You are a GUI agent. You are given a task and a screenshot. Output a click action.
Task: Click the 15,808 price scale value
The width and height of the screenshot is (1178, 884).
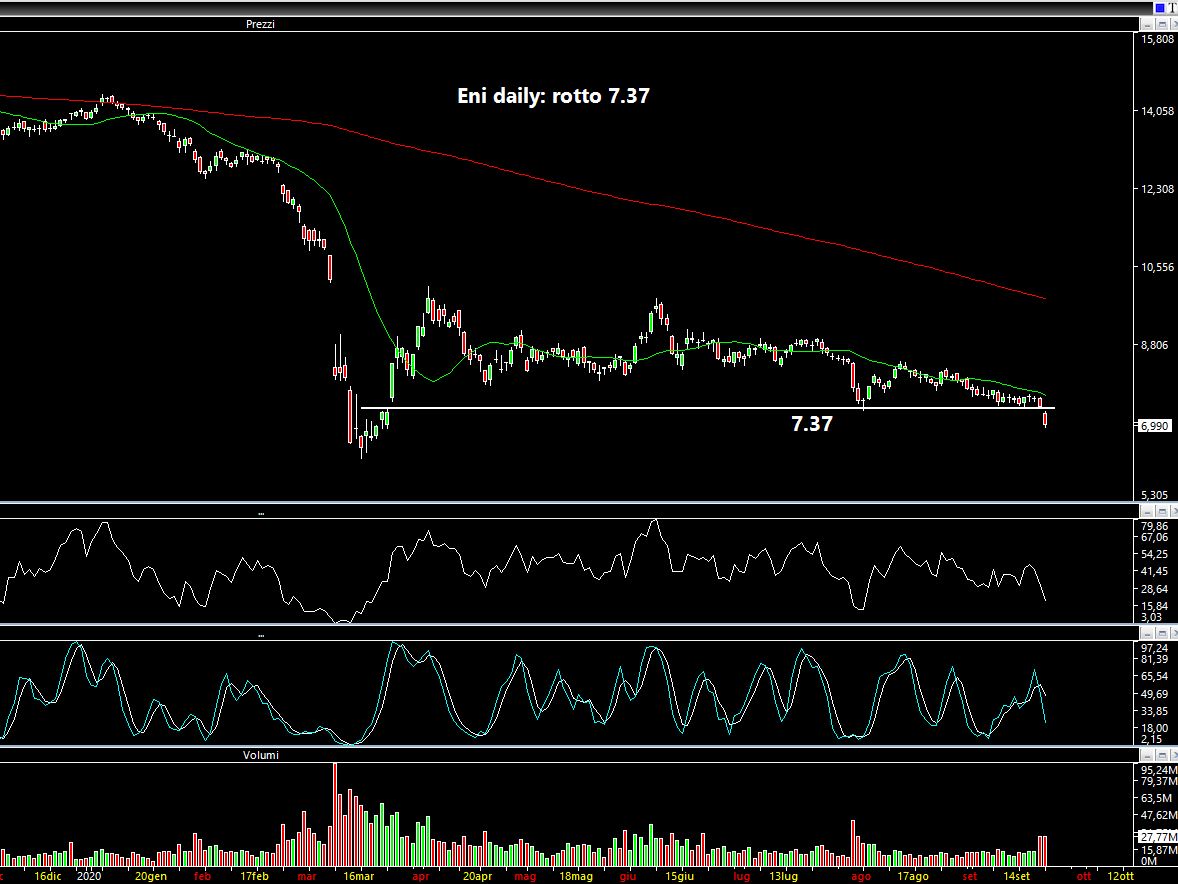point(1157,38)
